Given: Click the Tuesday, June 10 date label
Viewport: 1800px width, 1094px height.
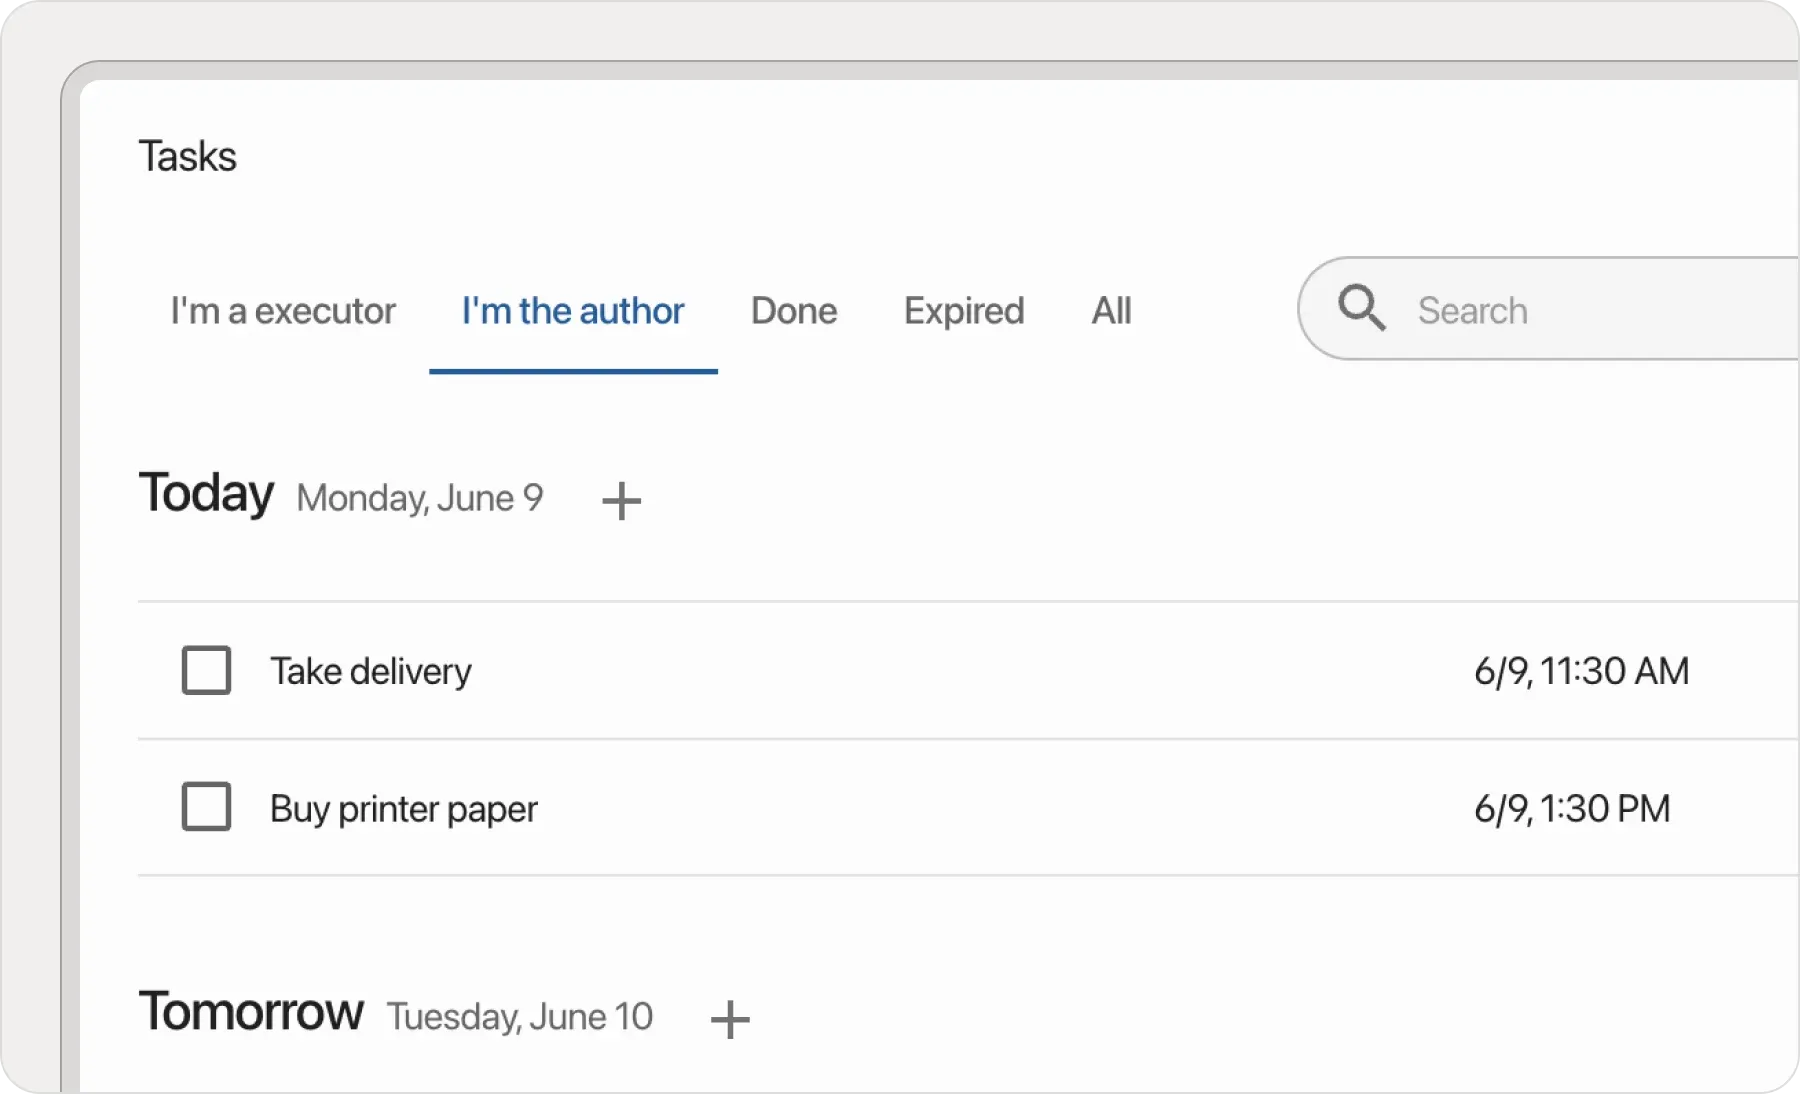Looking at the screenshot, I should click(519, 1017).
